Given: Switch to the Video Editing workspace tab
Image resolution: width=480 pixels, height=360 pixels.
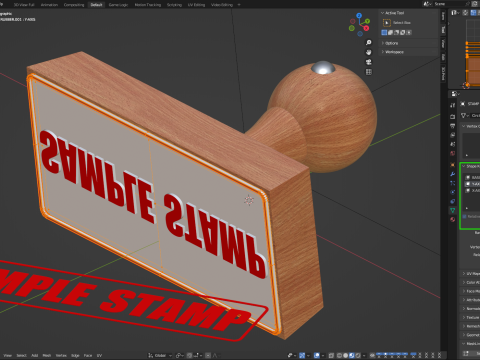Looking at the screenshot, I should pyautogui.click(x=222, y=5).
